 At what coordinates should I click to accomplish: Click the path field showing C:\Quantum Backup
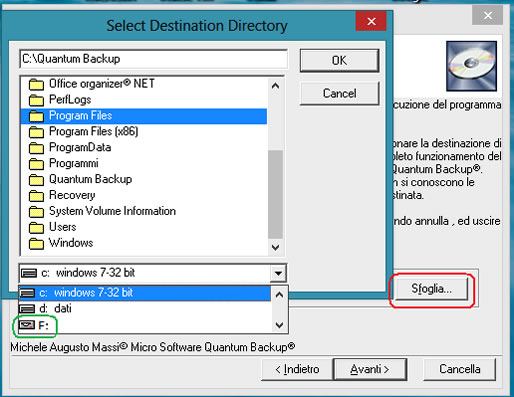click(153, 59)
